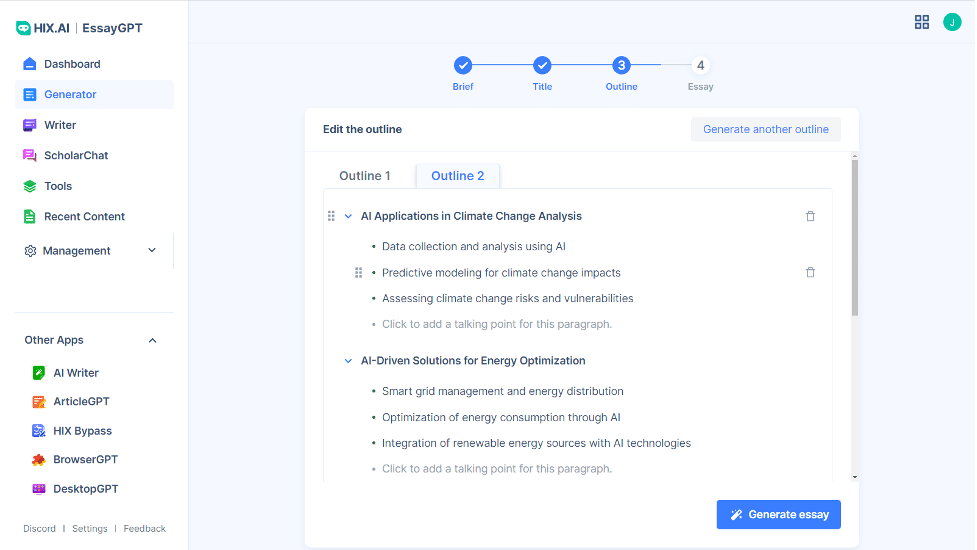Click the EssayGPT product name
This screenshot has height=550, width=977.
pyautogui.click(x=112, y=28)
